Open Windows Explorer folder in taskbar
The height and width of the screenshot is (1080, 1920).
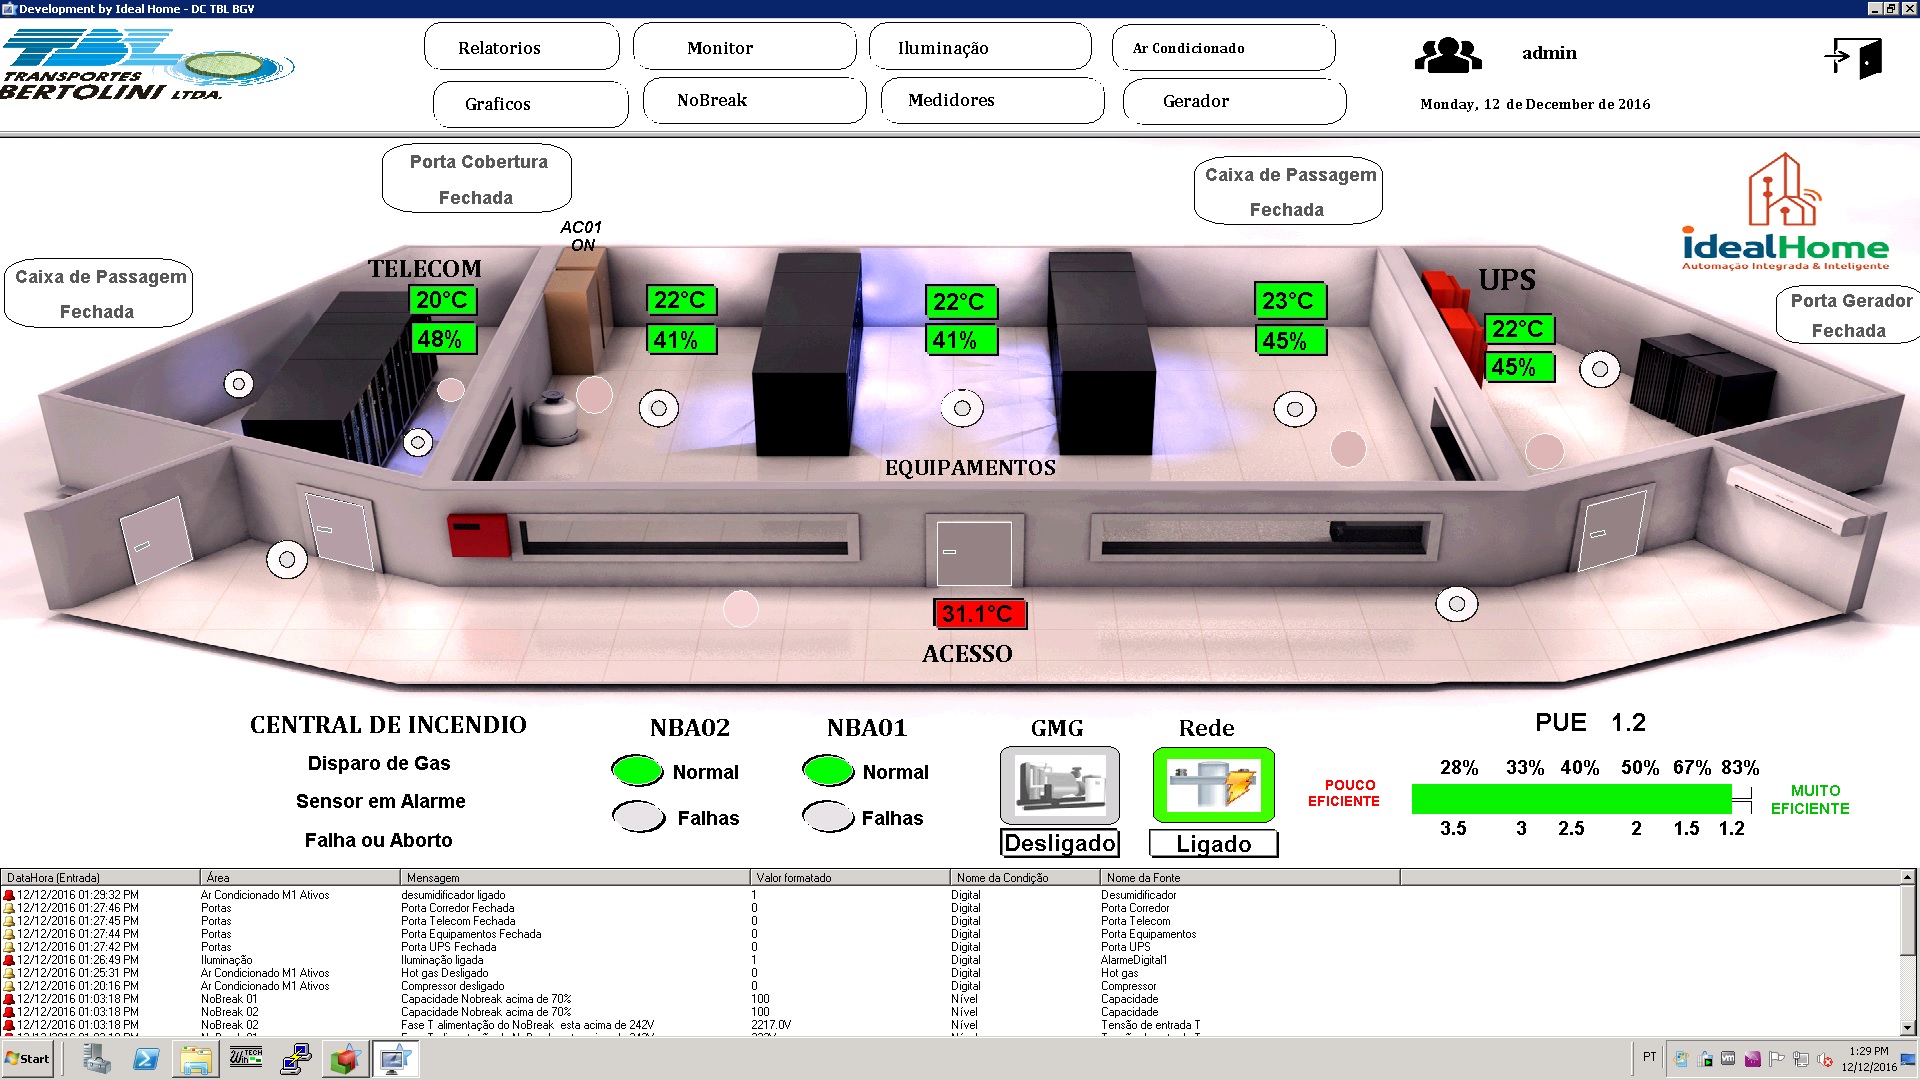coord(196,1058)
